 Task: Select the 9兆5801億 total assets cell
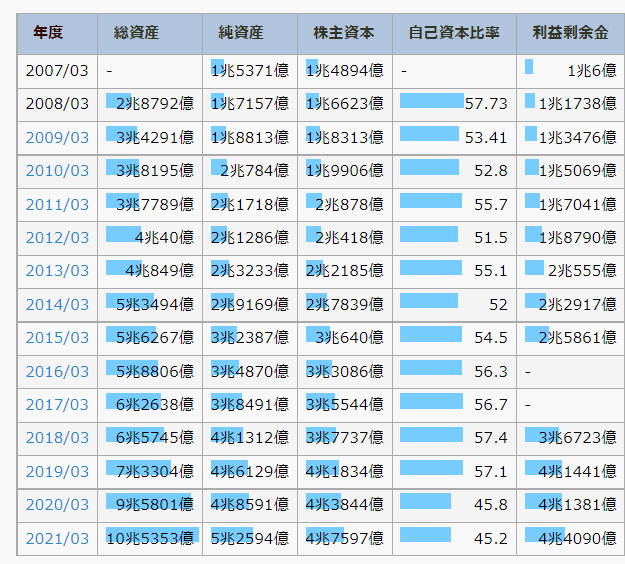[150, 505]
